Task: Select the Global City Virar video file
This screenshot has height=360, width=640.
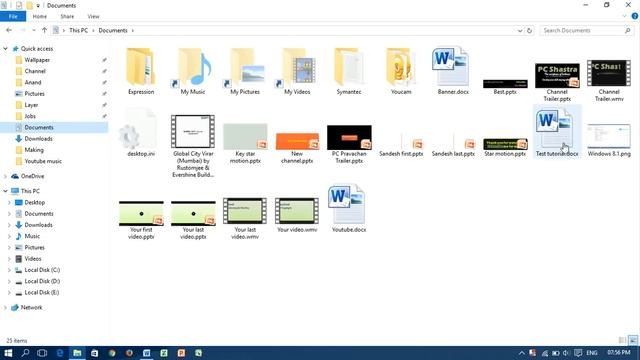Action: pyautogui.click(x=193, y=146)
